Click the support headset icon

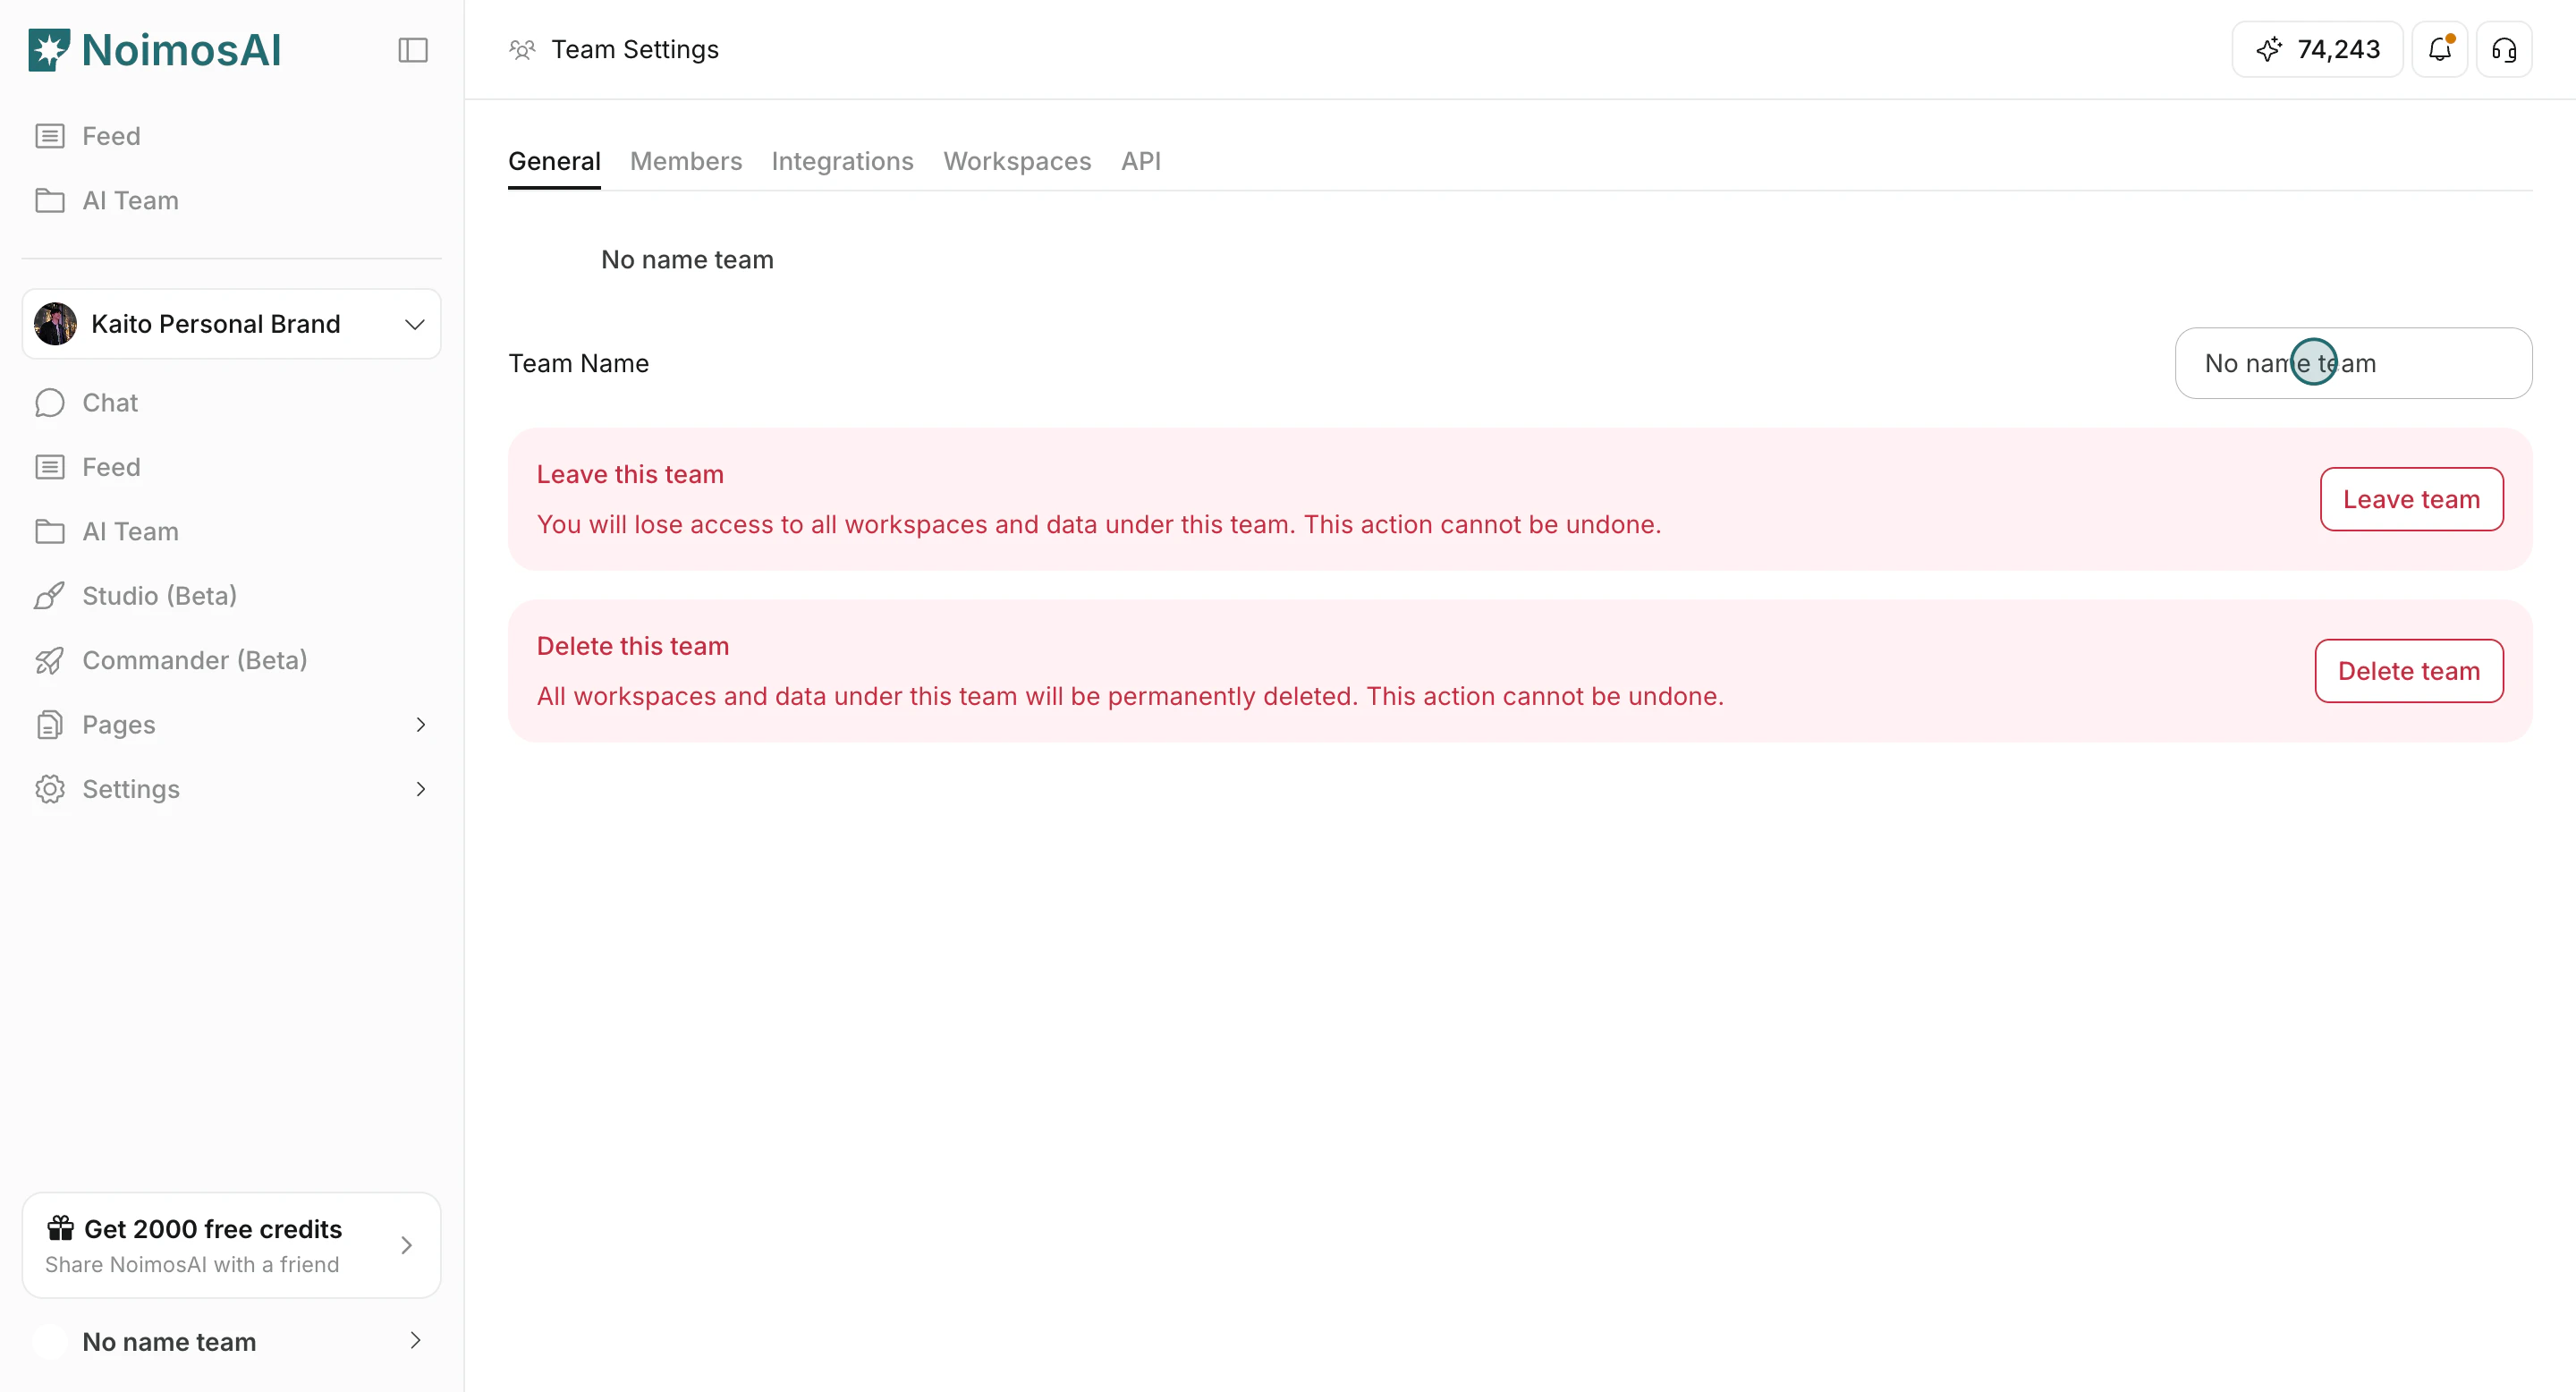click(2503, 49)
